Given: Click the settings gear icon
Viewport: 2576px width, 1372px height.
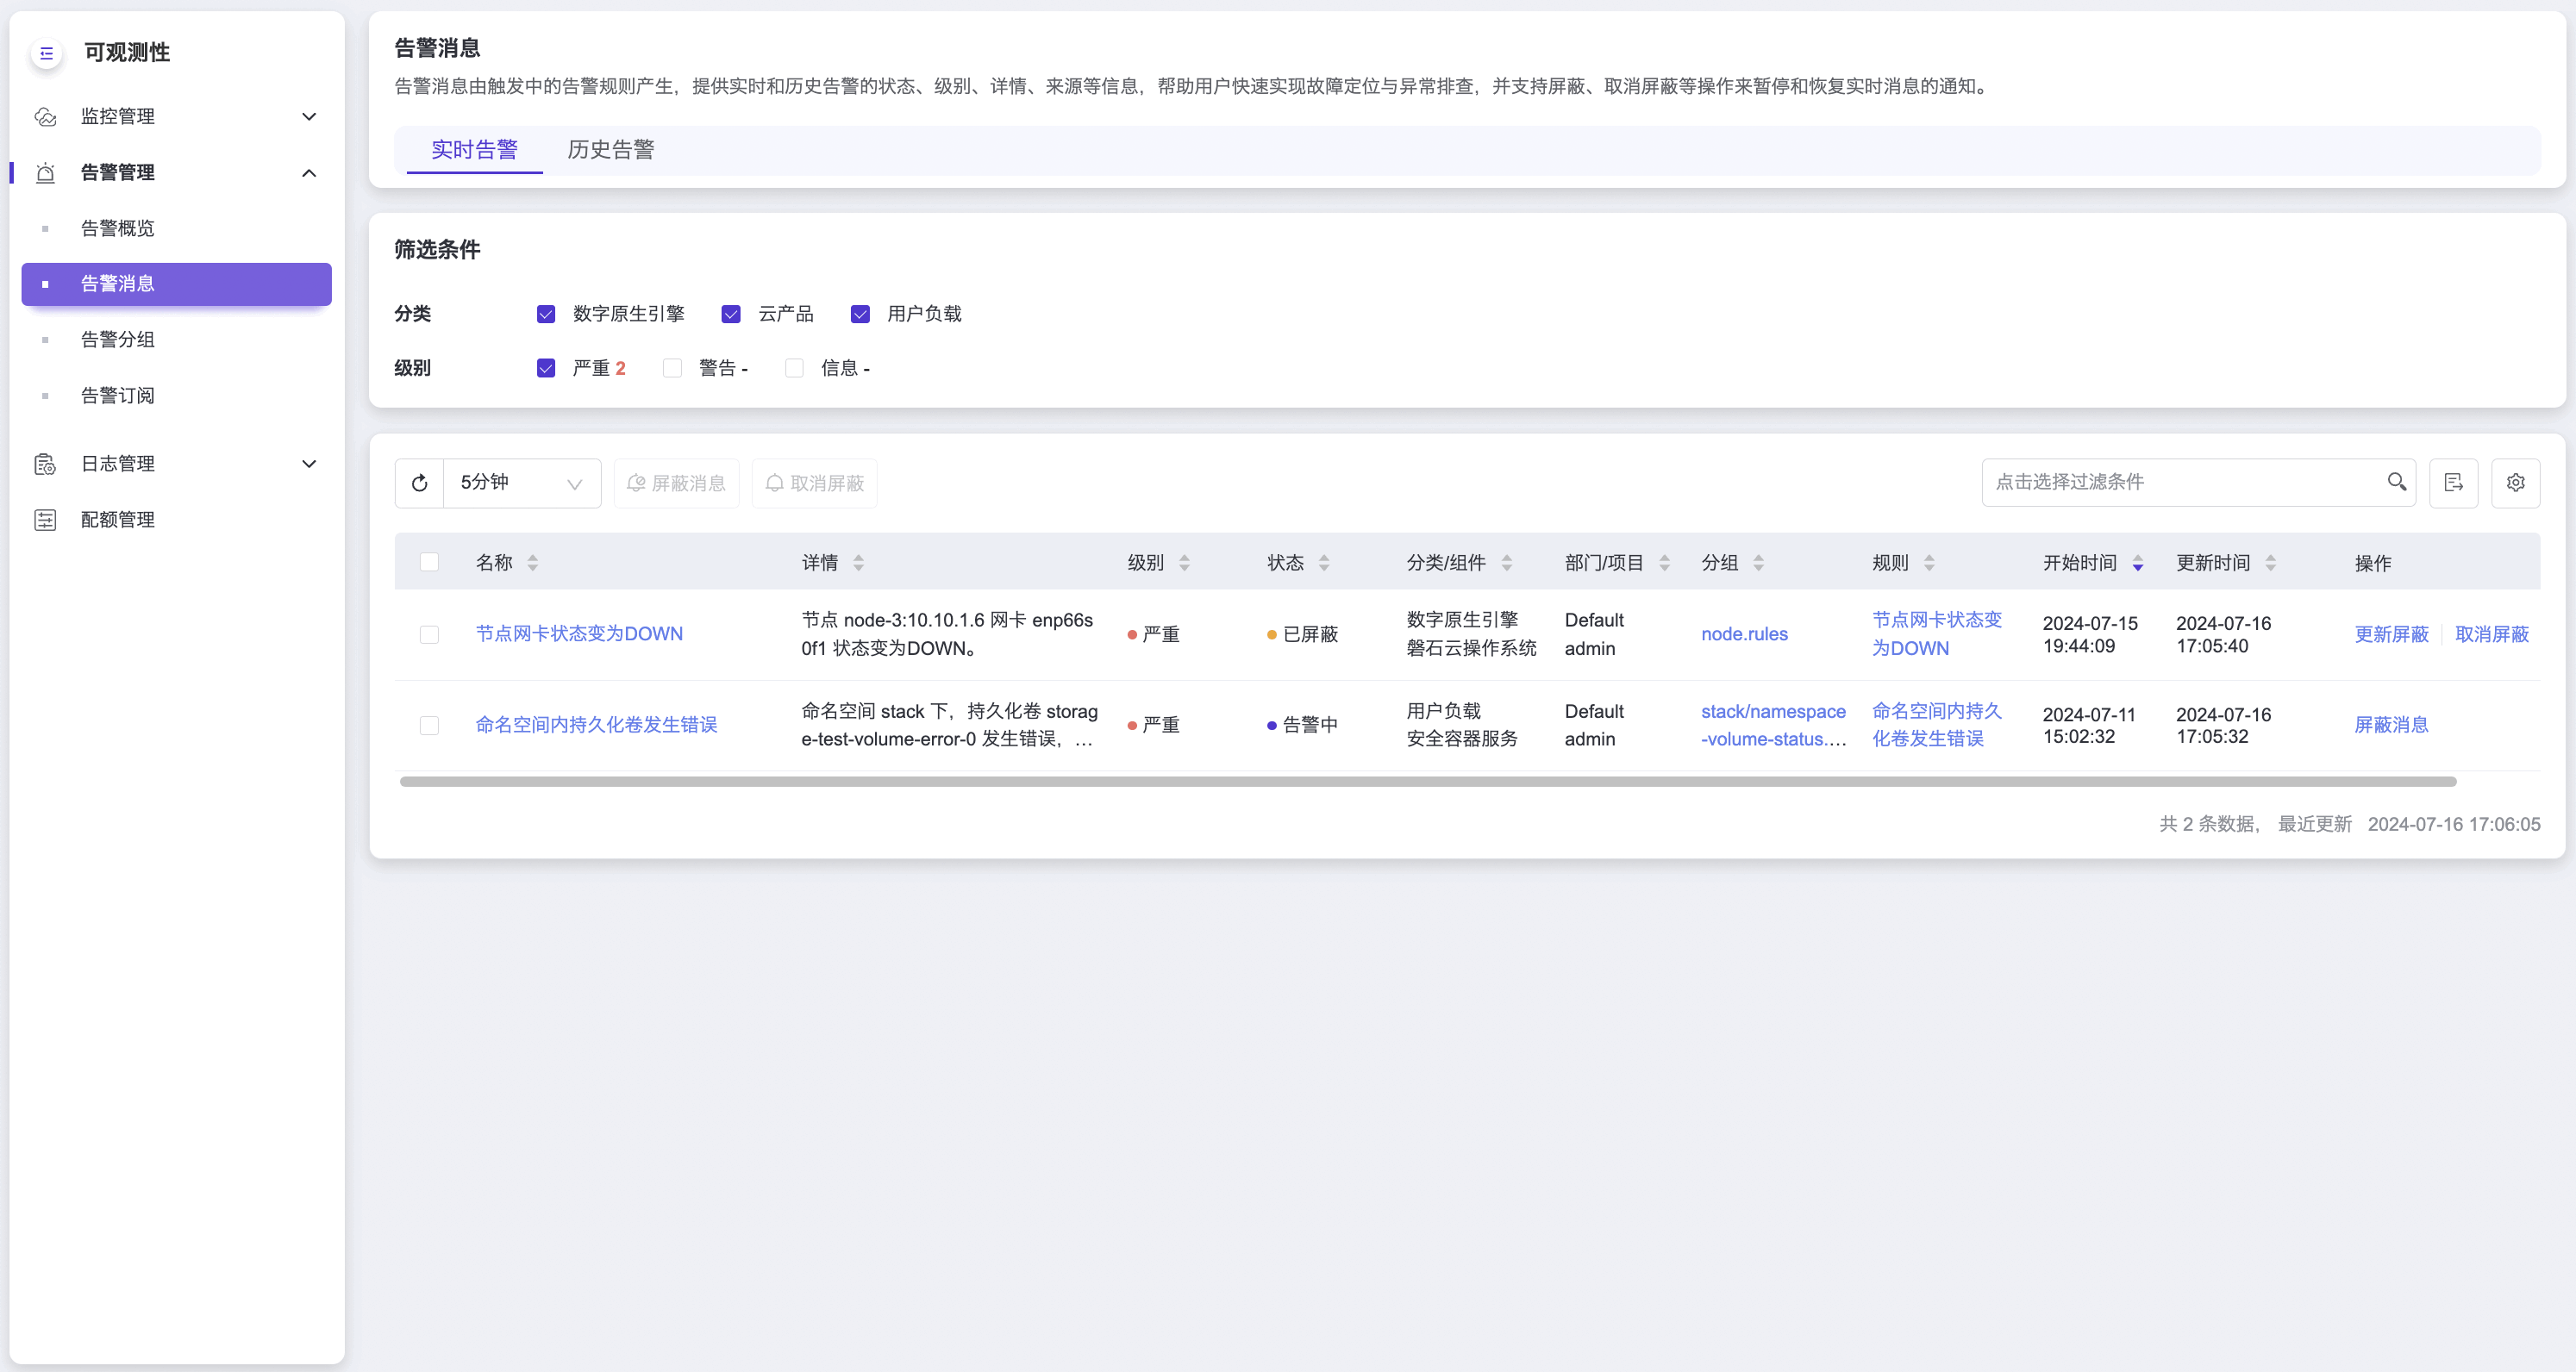Looking at the screenshot, I should pos(2515,483).
